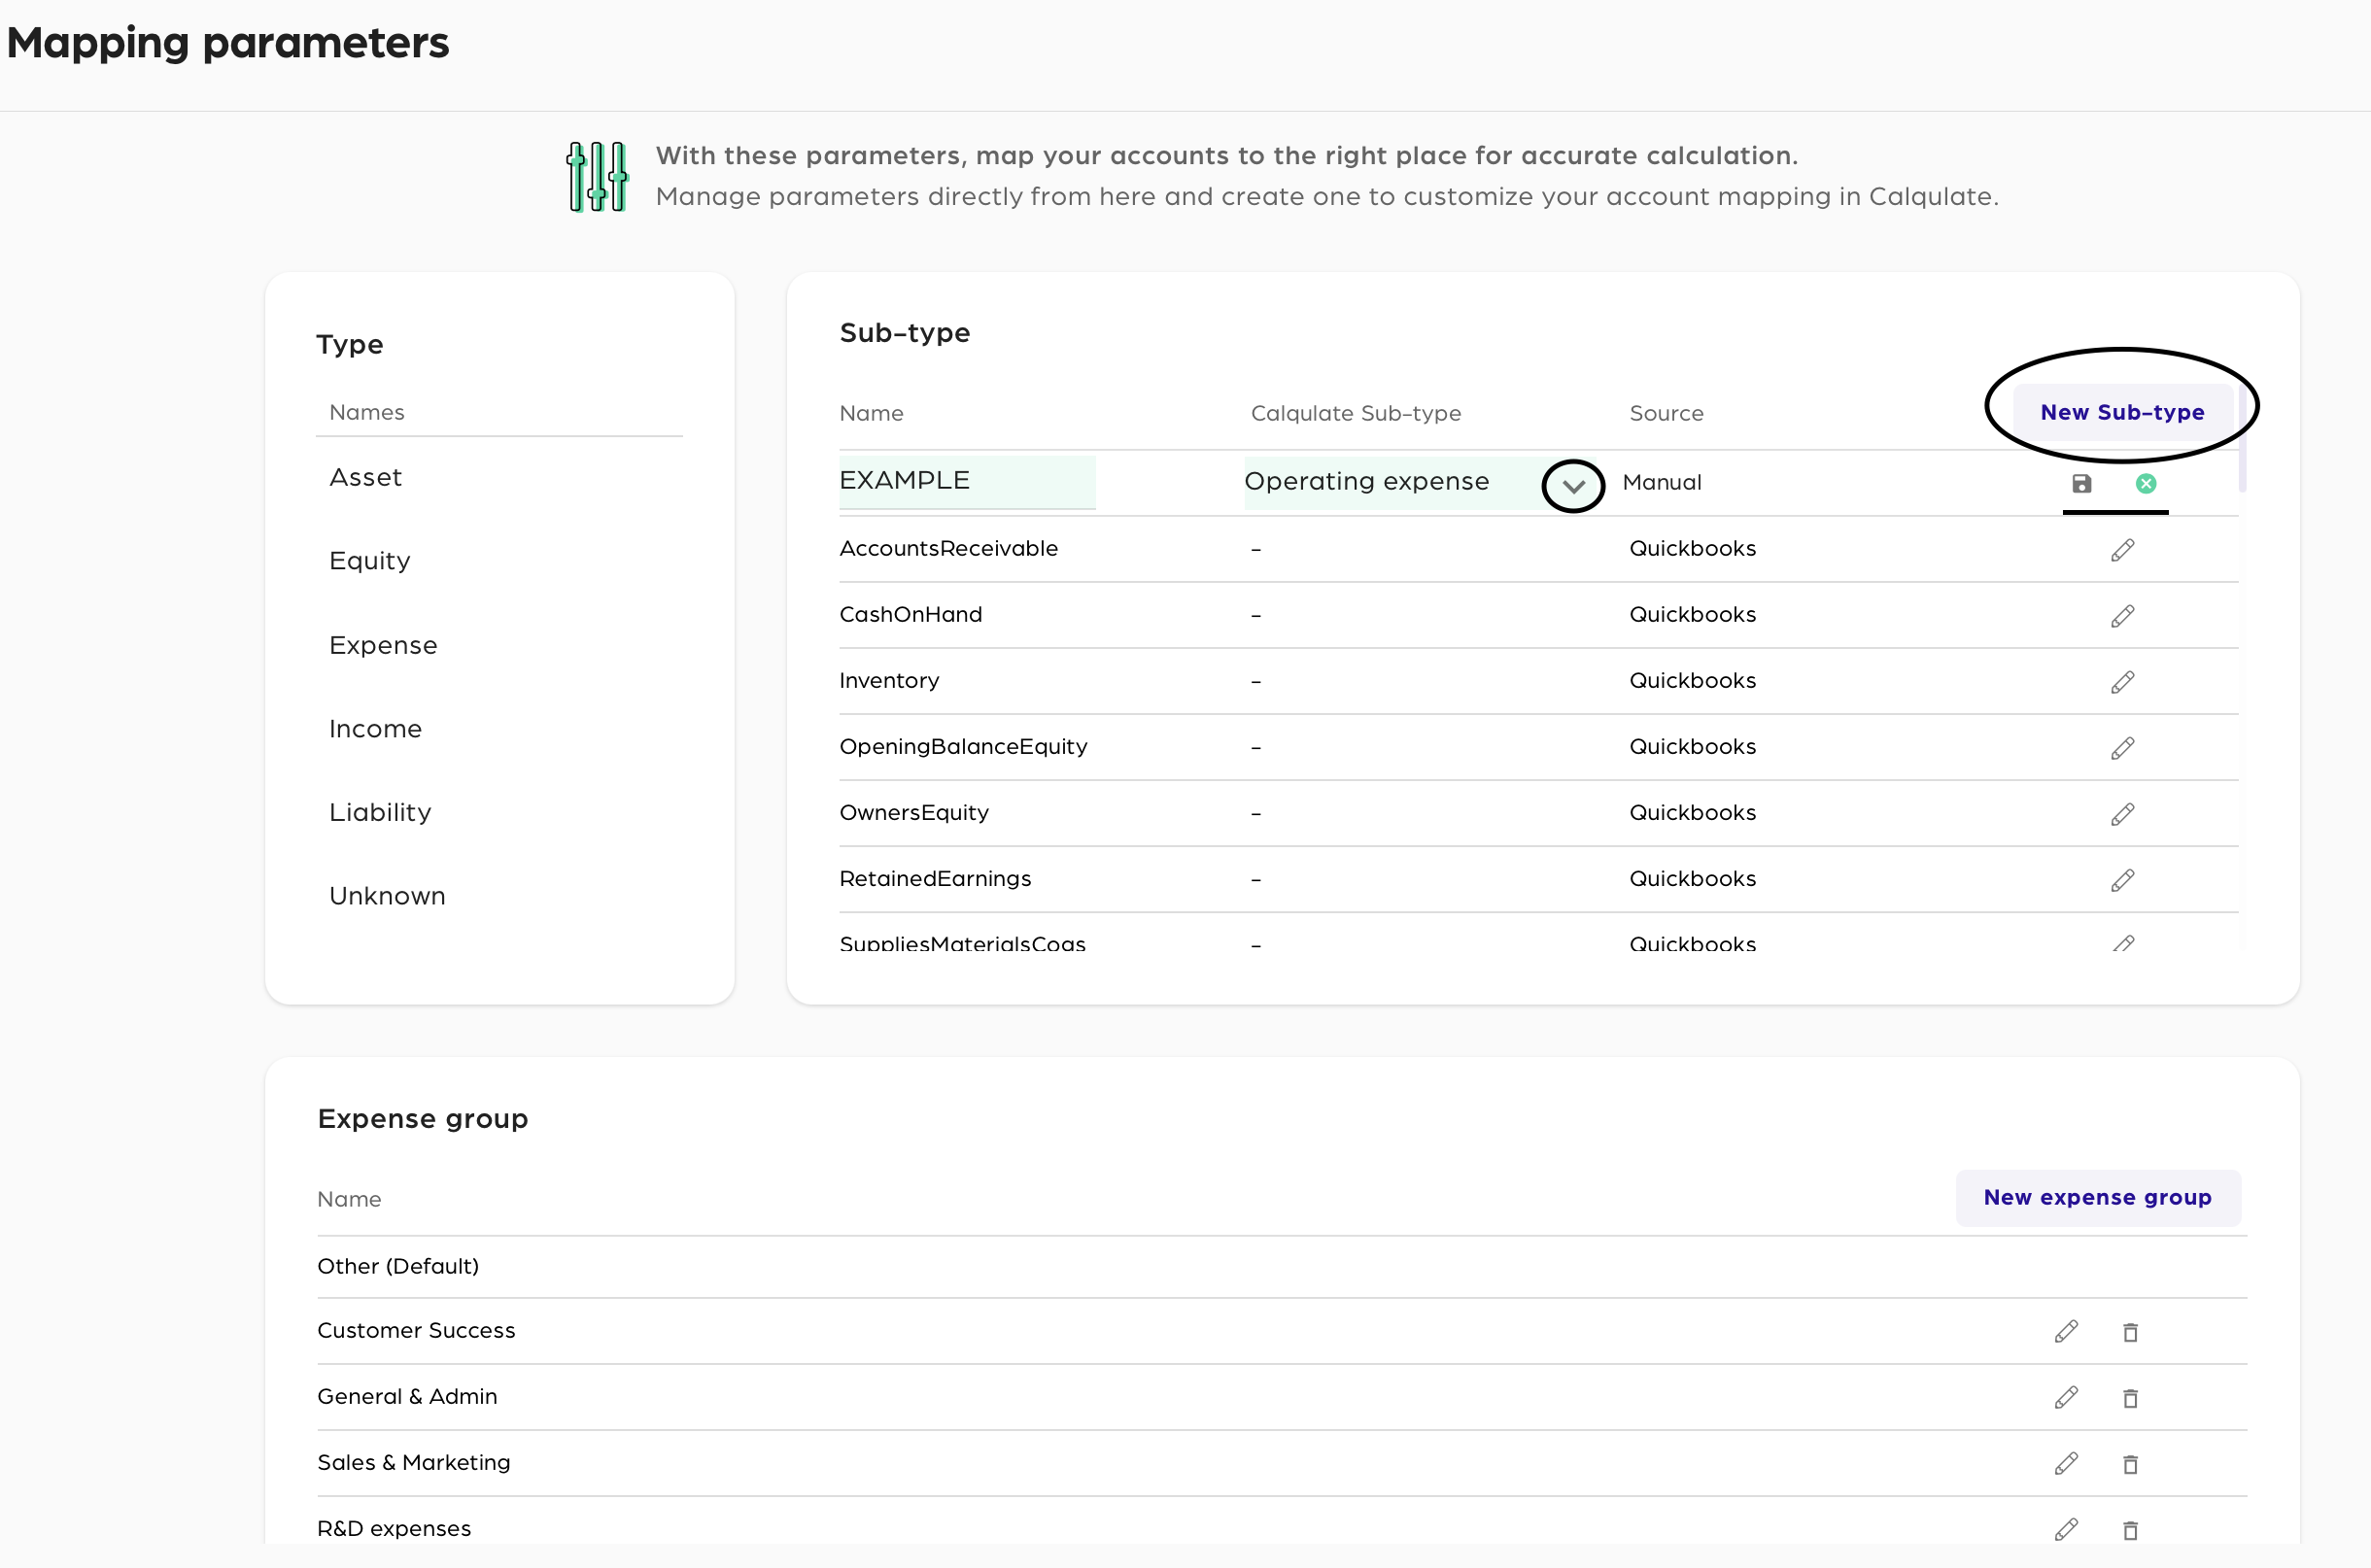Edit the General & Admin expense group
2371x1568 pixels.
point(2066,1398)
